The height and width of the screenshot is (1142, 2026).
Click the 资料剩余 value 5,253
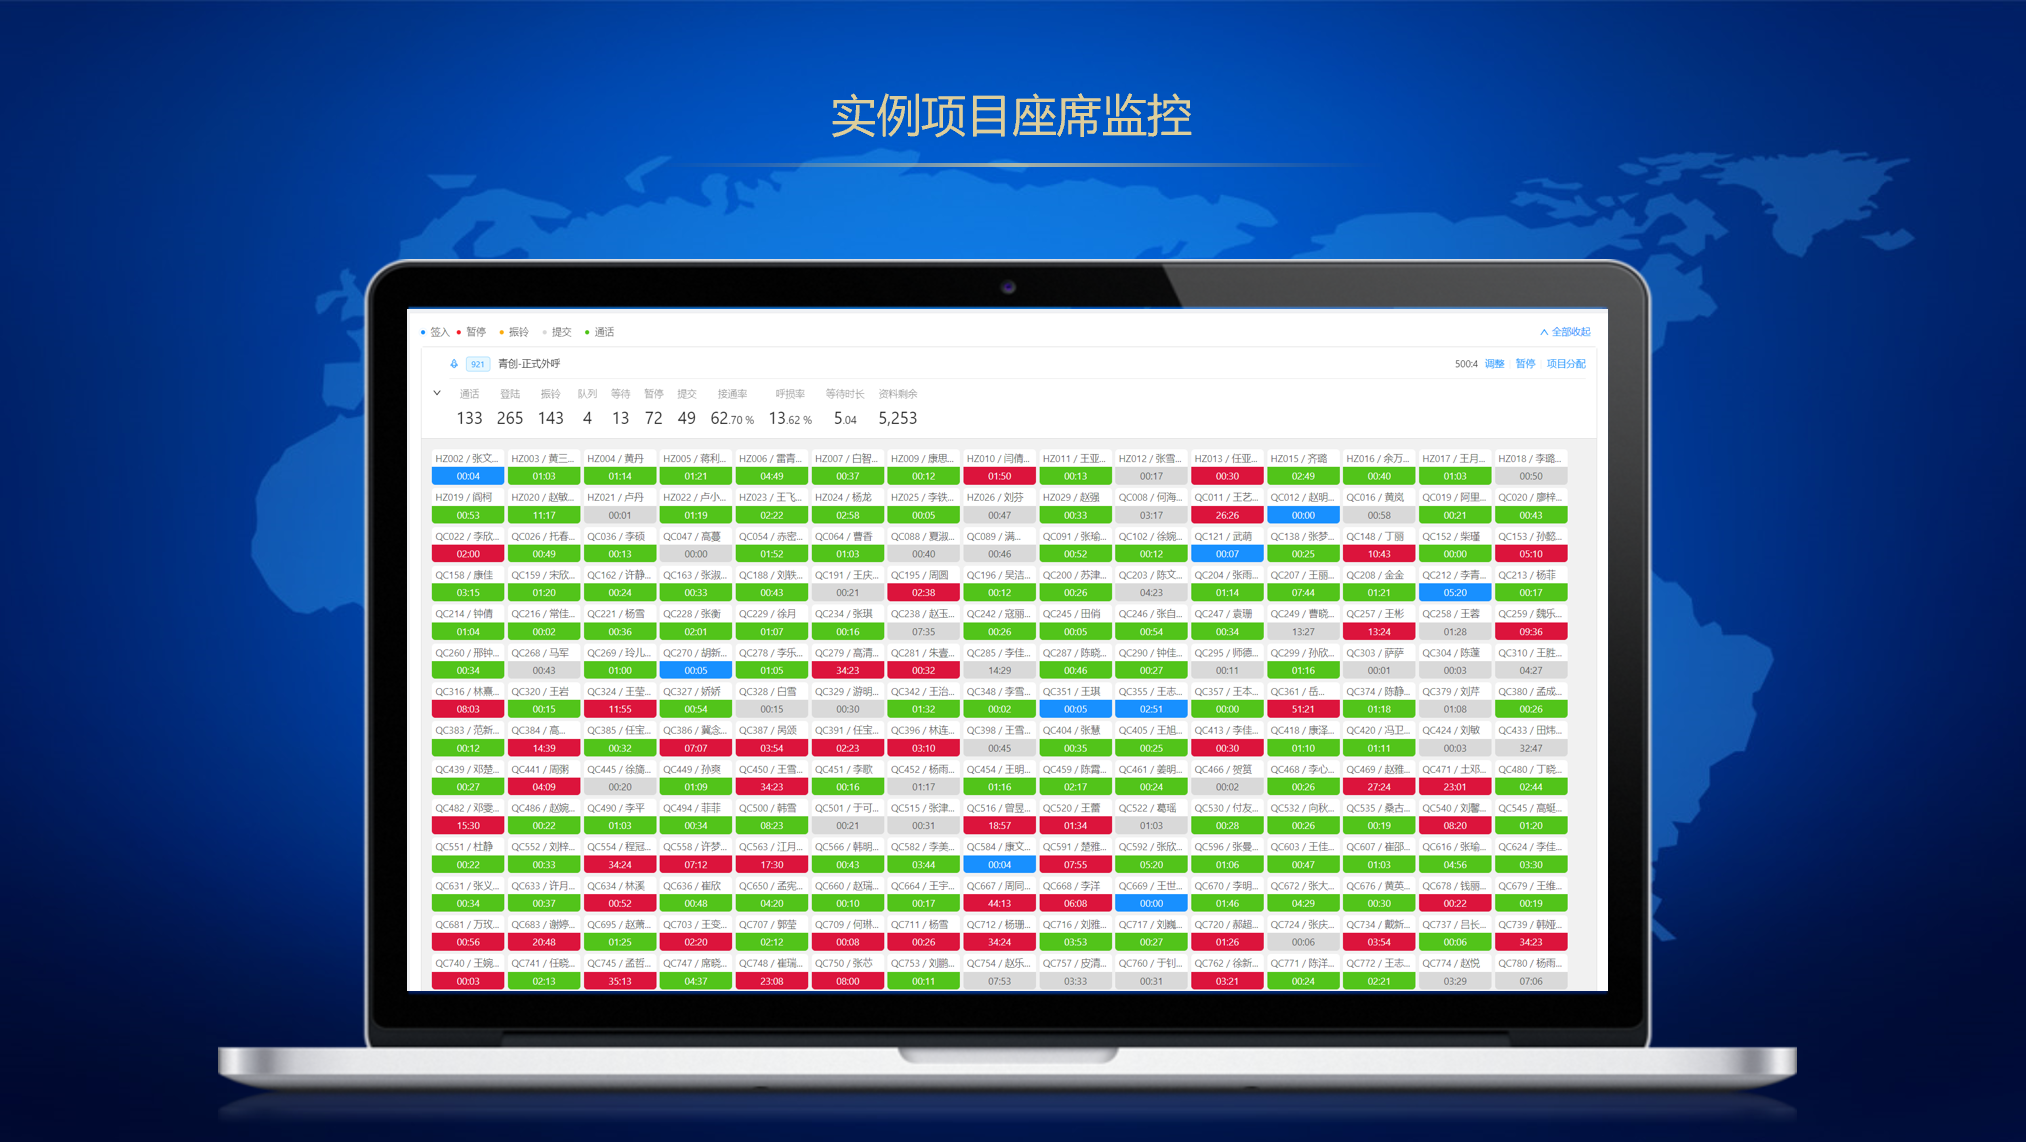tap(897, 418)
